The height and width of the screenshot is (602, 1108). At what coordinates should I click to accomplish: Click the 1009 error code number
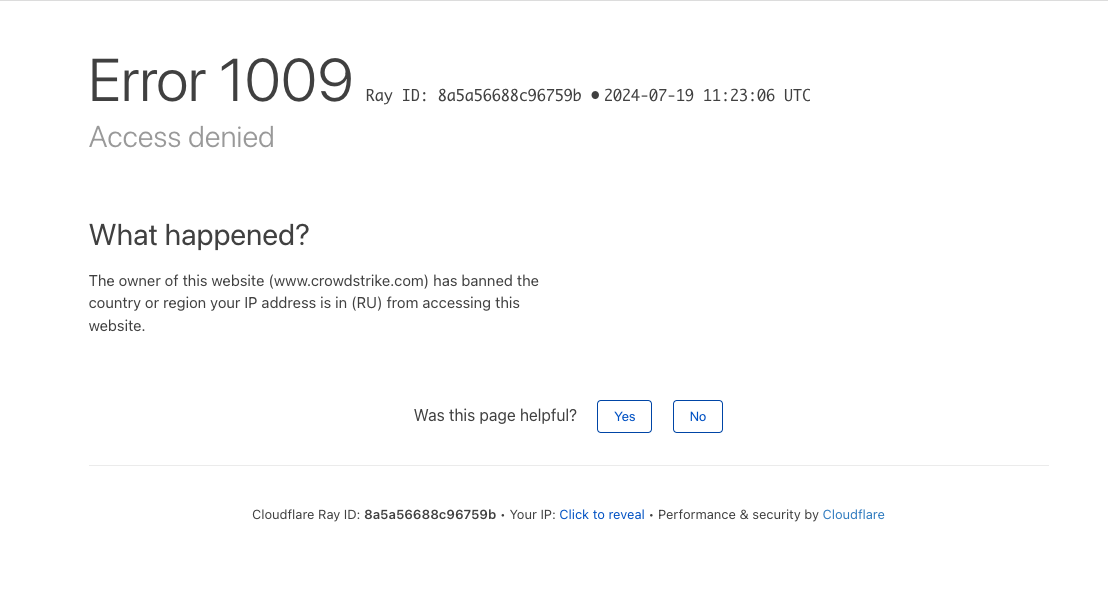(x=285, y=82)
